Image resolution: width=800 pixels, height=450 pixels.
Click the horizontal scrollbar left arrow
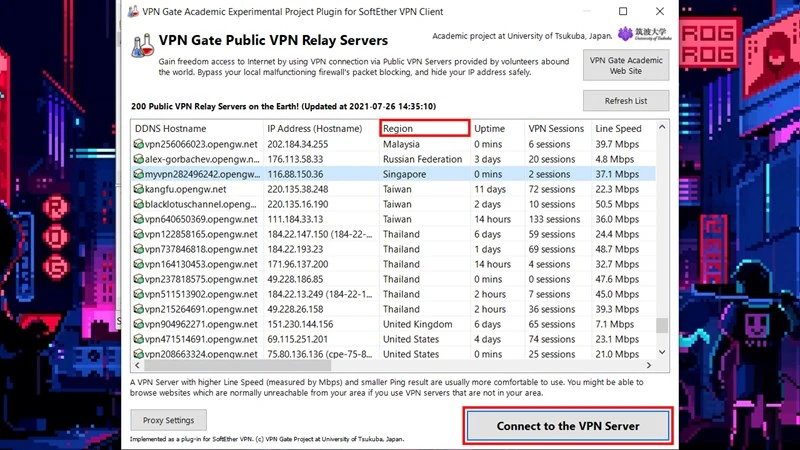click(137, 365)
